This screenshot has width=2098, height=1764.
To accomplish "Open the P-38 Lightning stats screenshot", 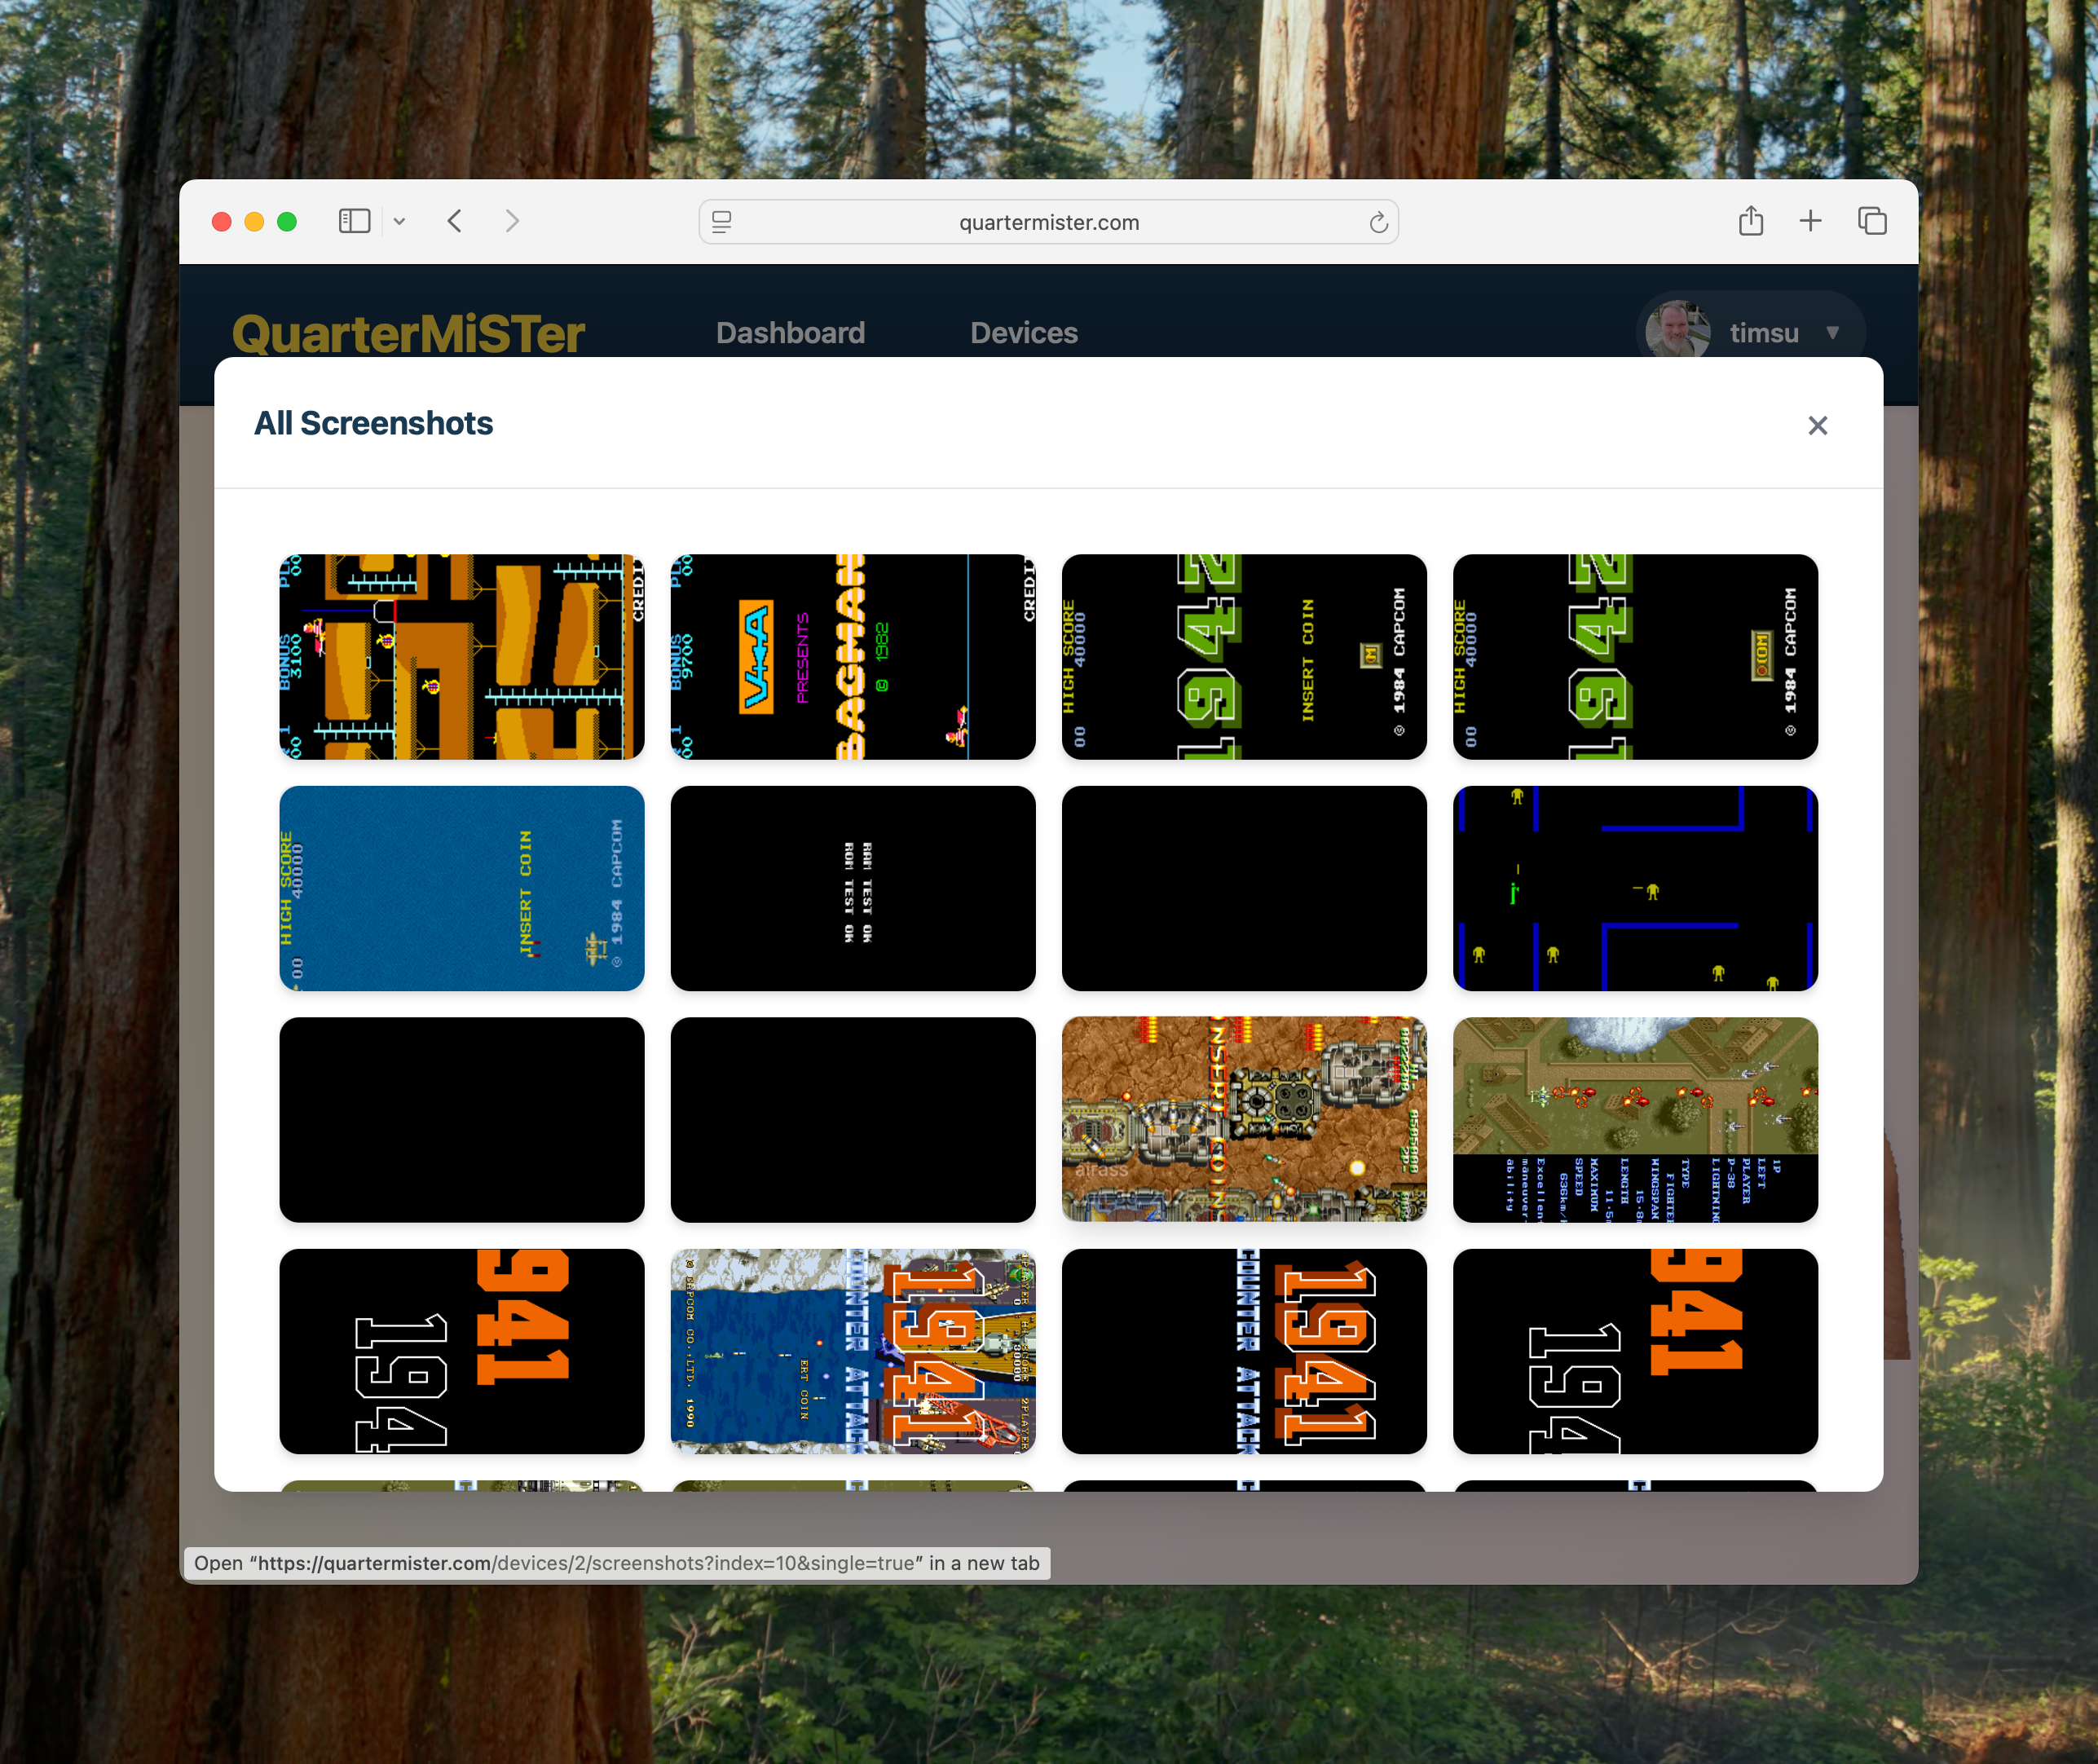I will [x=1635, y=1120].
